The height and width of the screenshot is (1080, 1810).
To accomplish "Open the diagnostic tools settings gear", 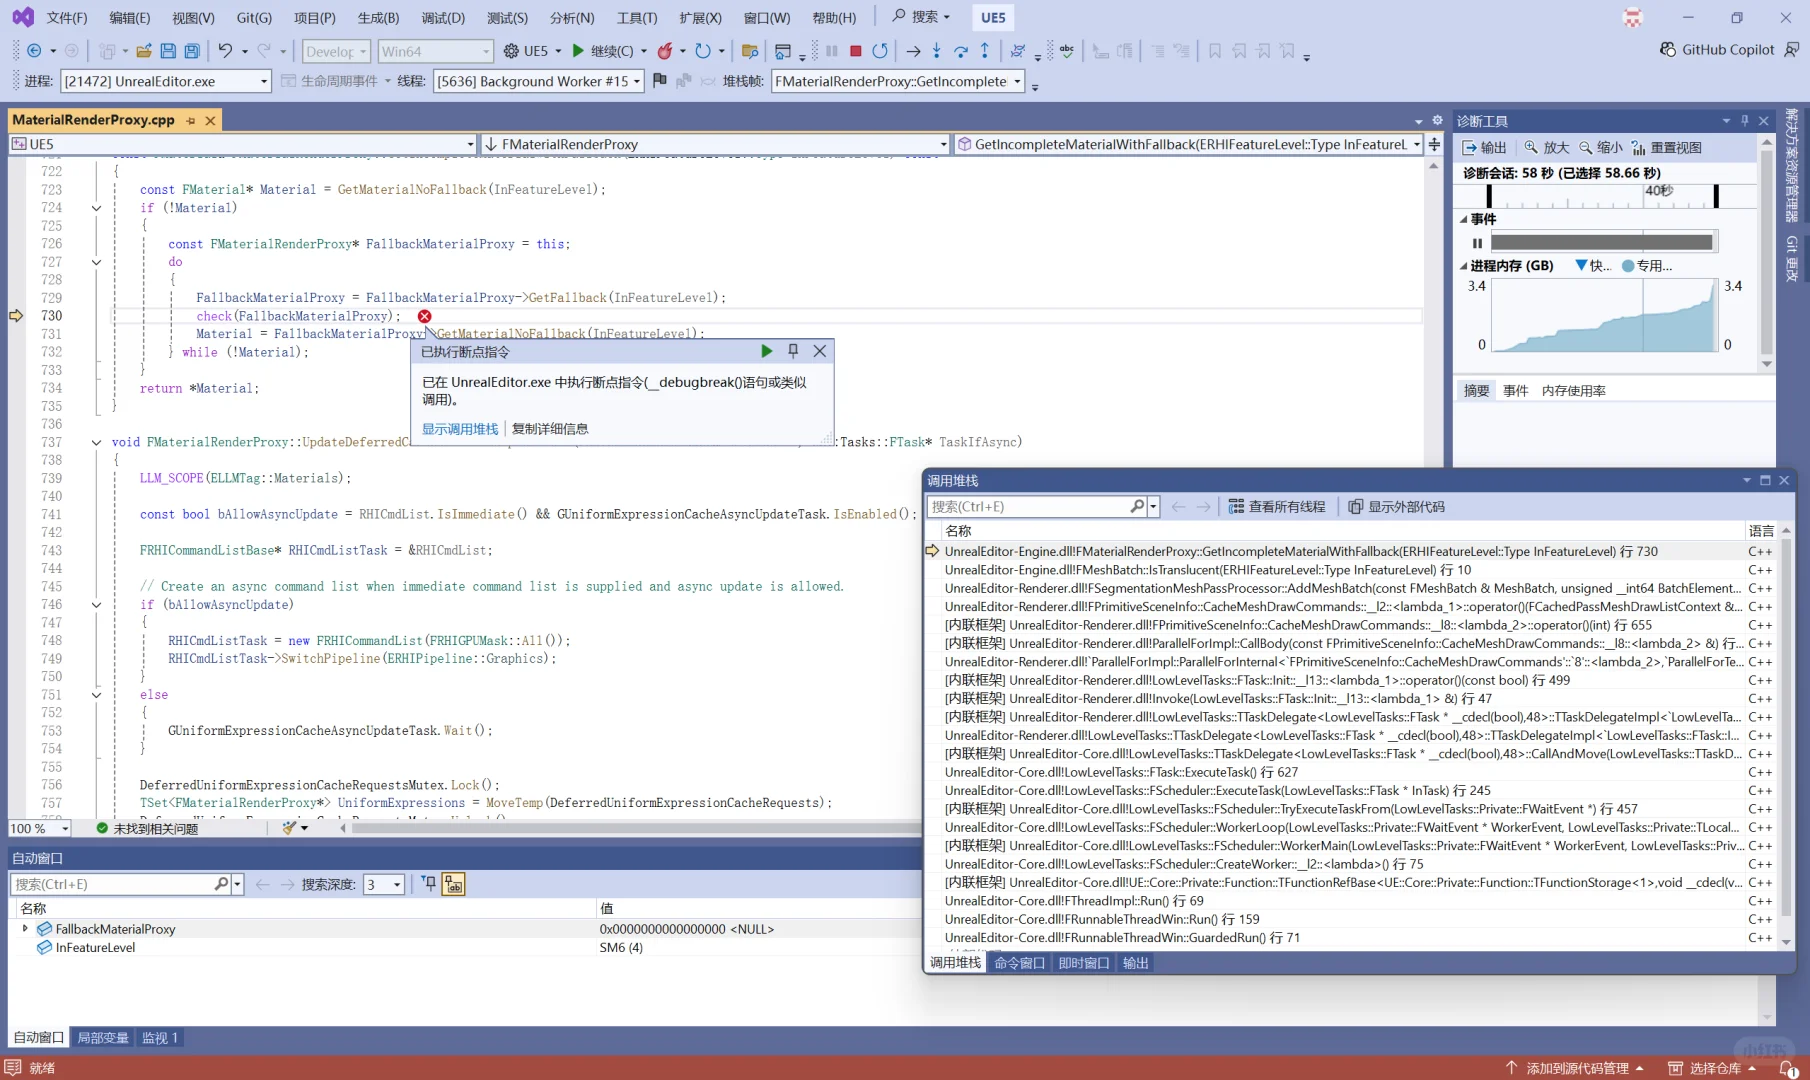I will (1437, 121).
